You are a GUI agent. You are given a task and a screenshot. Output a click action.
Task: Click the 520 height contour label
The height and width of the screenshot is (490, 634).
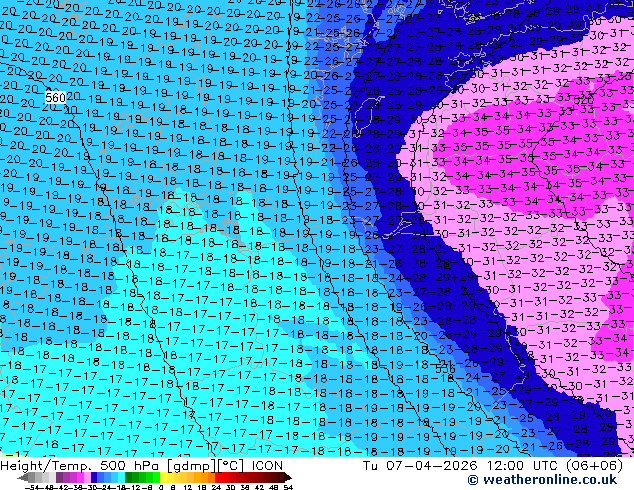[x=583, y=100]
